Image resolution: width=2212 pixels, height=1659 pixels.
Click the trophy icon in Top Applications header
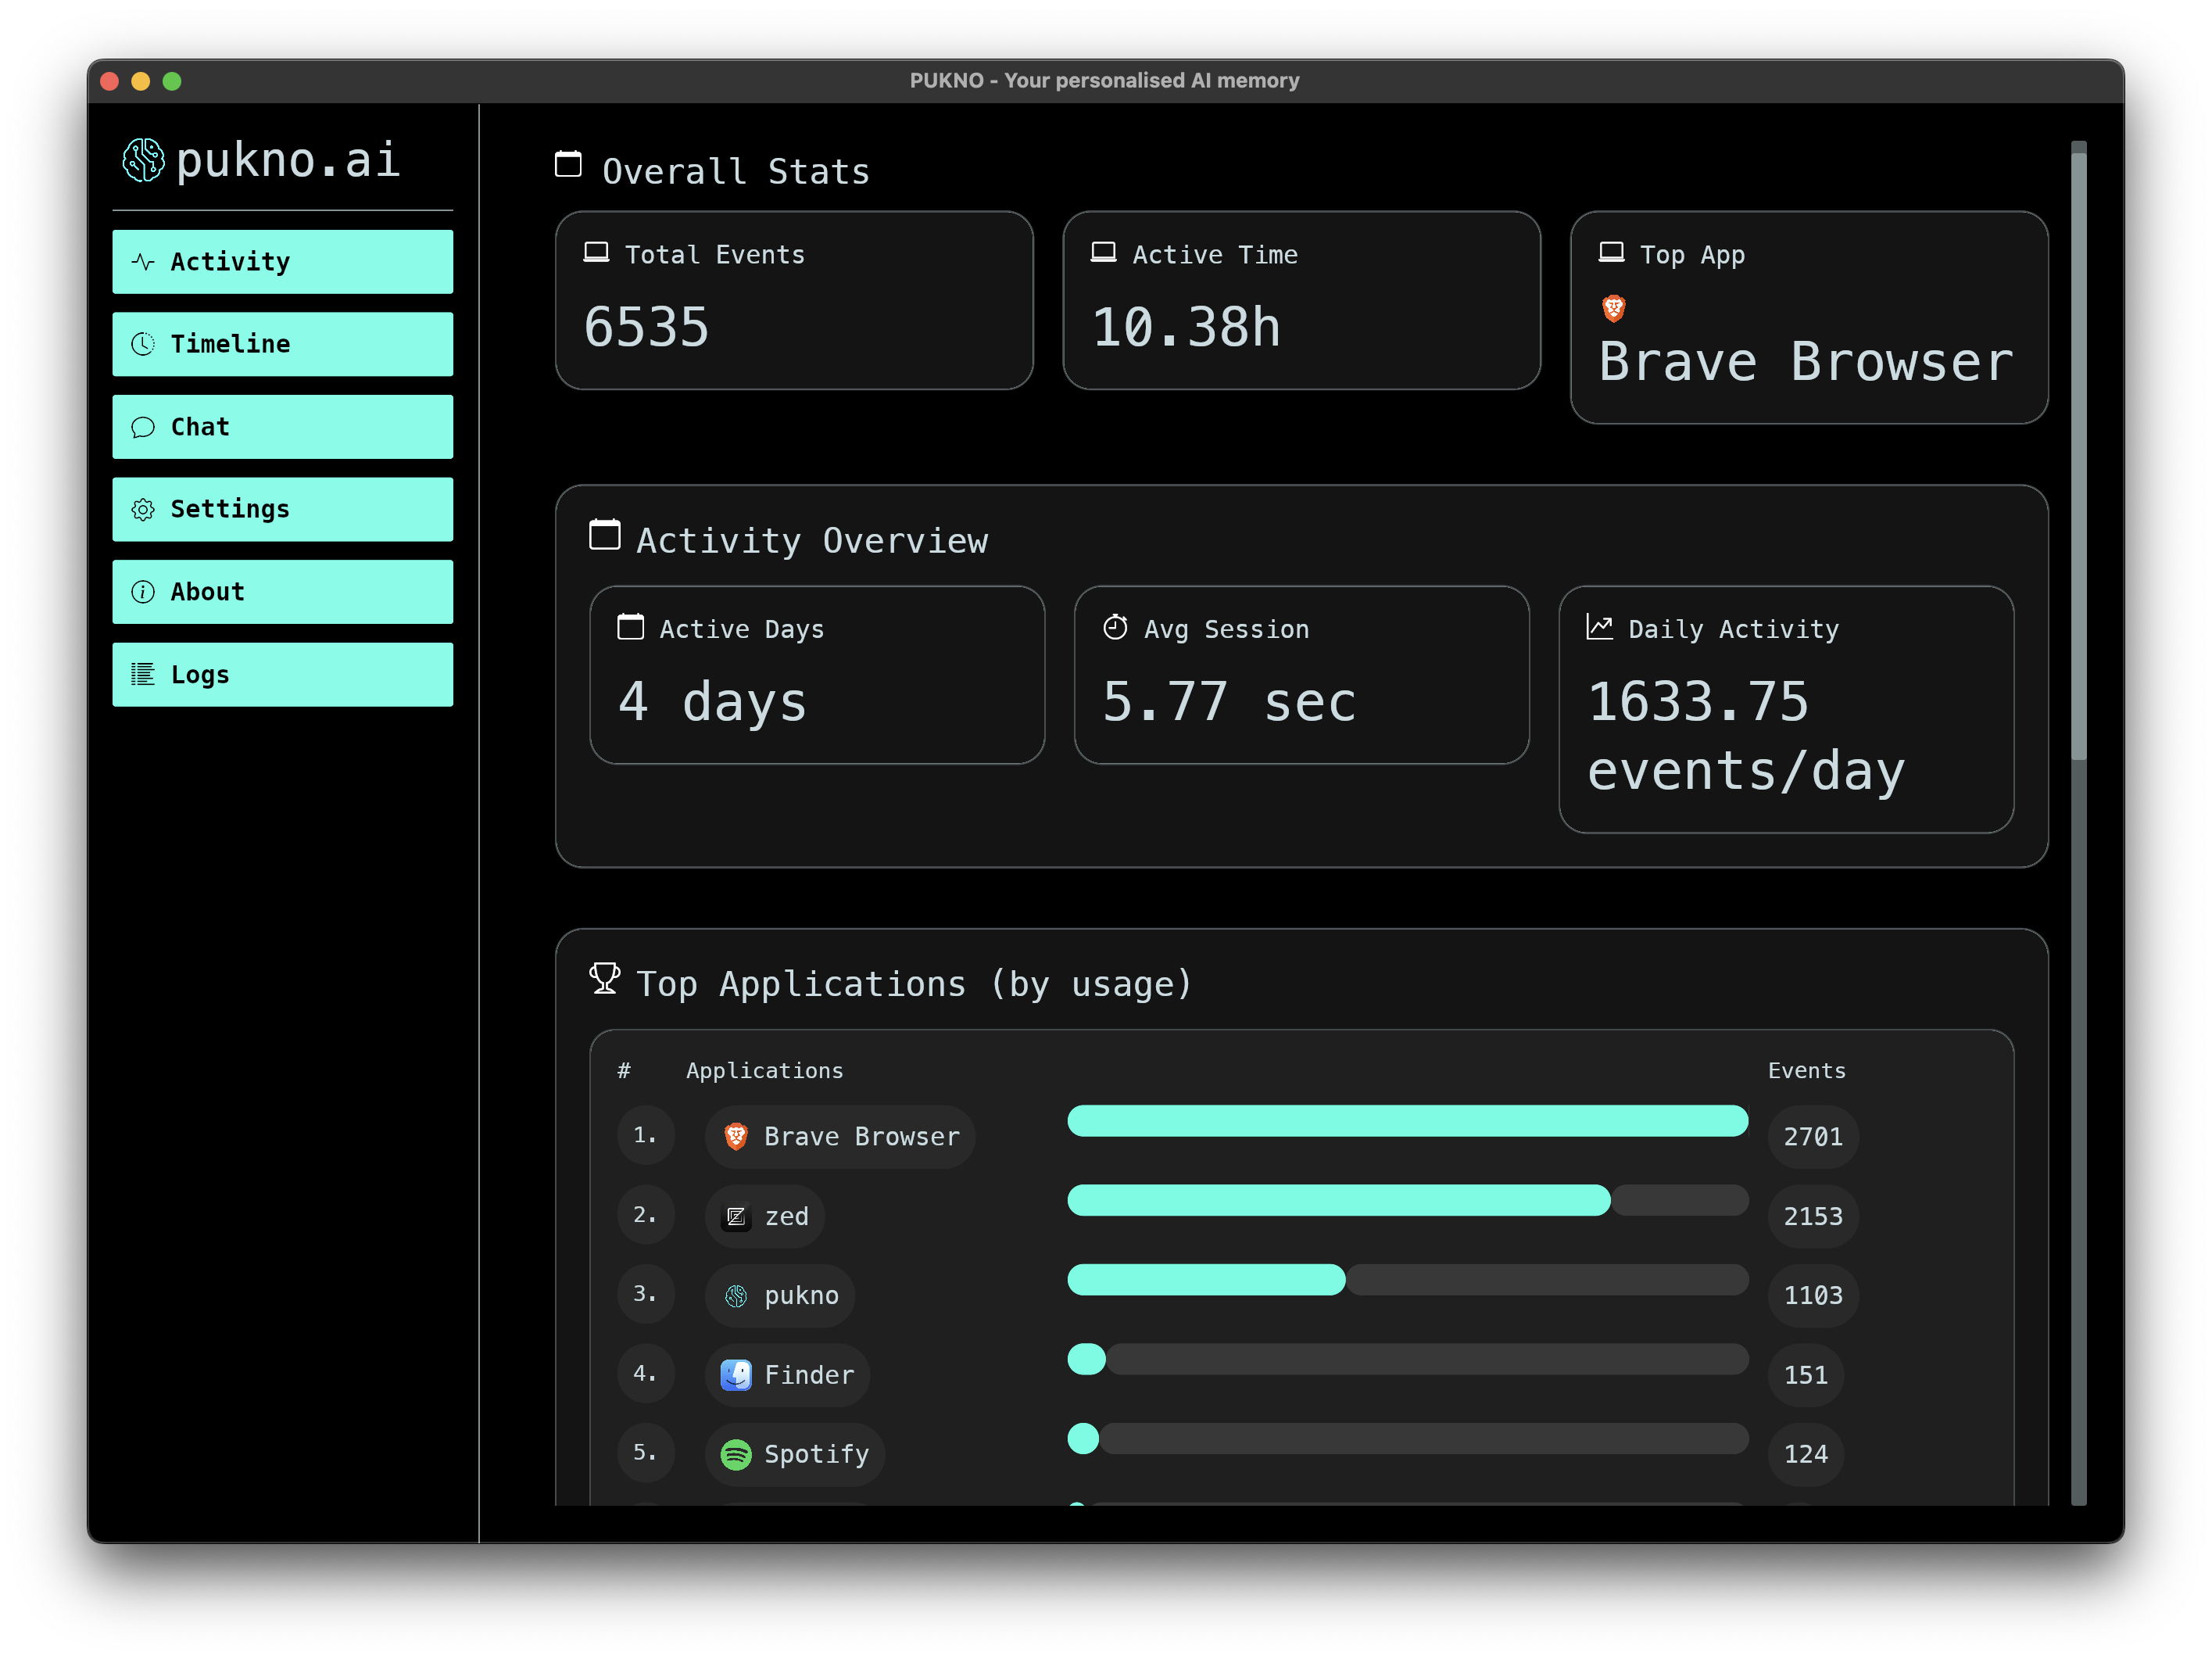tap(605, 980)
